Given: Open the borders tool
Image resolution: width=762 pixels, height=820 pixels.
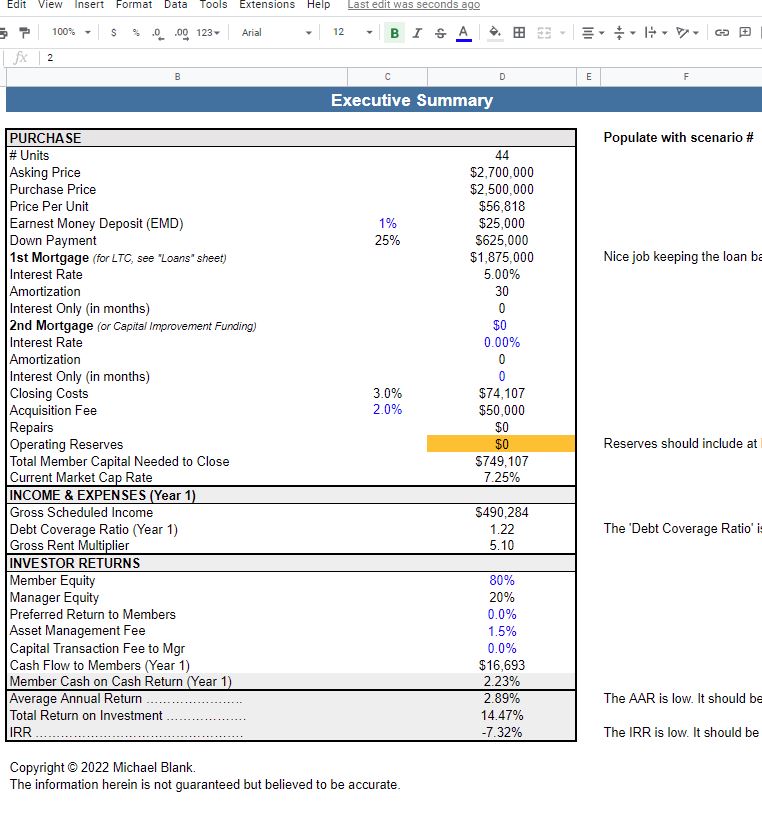Looking at the screenshot, I should coord(519,33).
